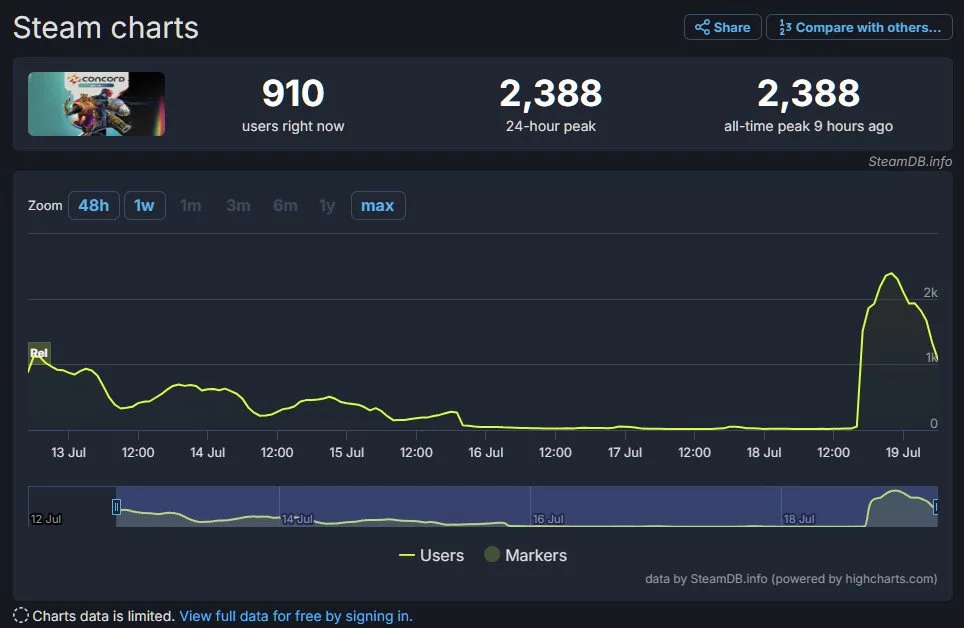Click the 19 Jul axis label
Viewport: 964px width, 628px height.
click(903, 452)
